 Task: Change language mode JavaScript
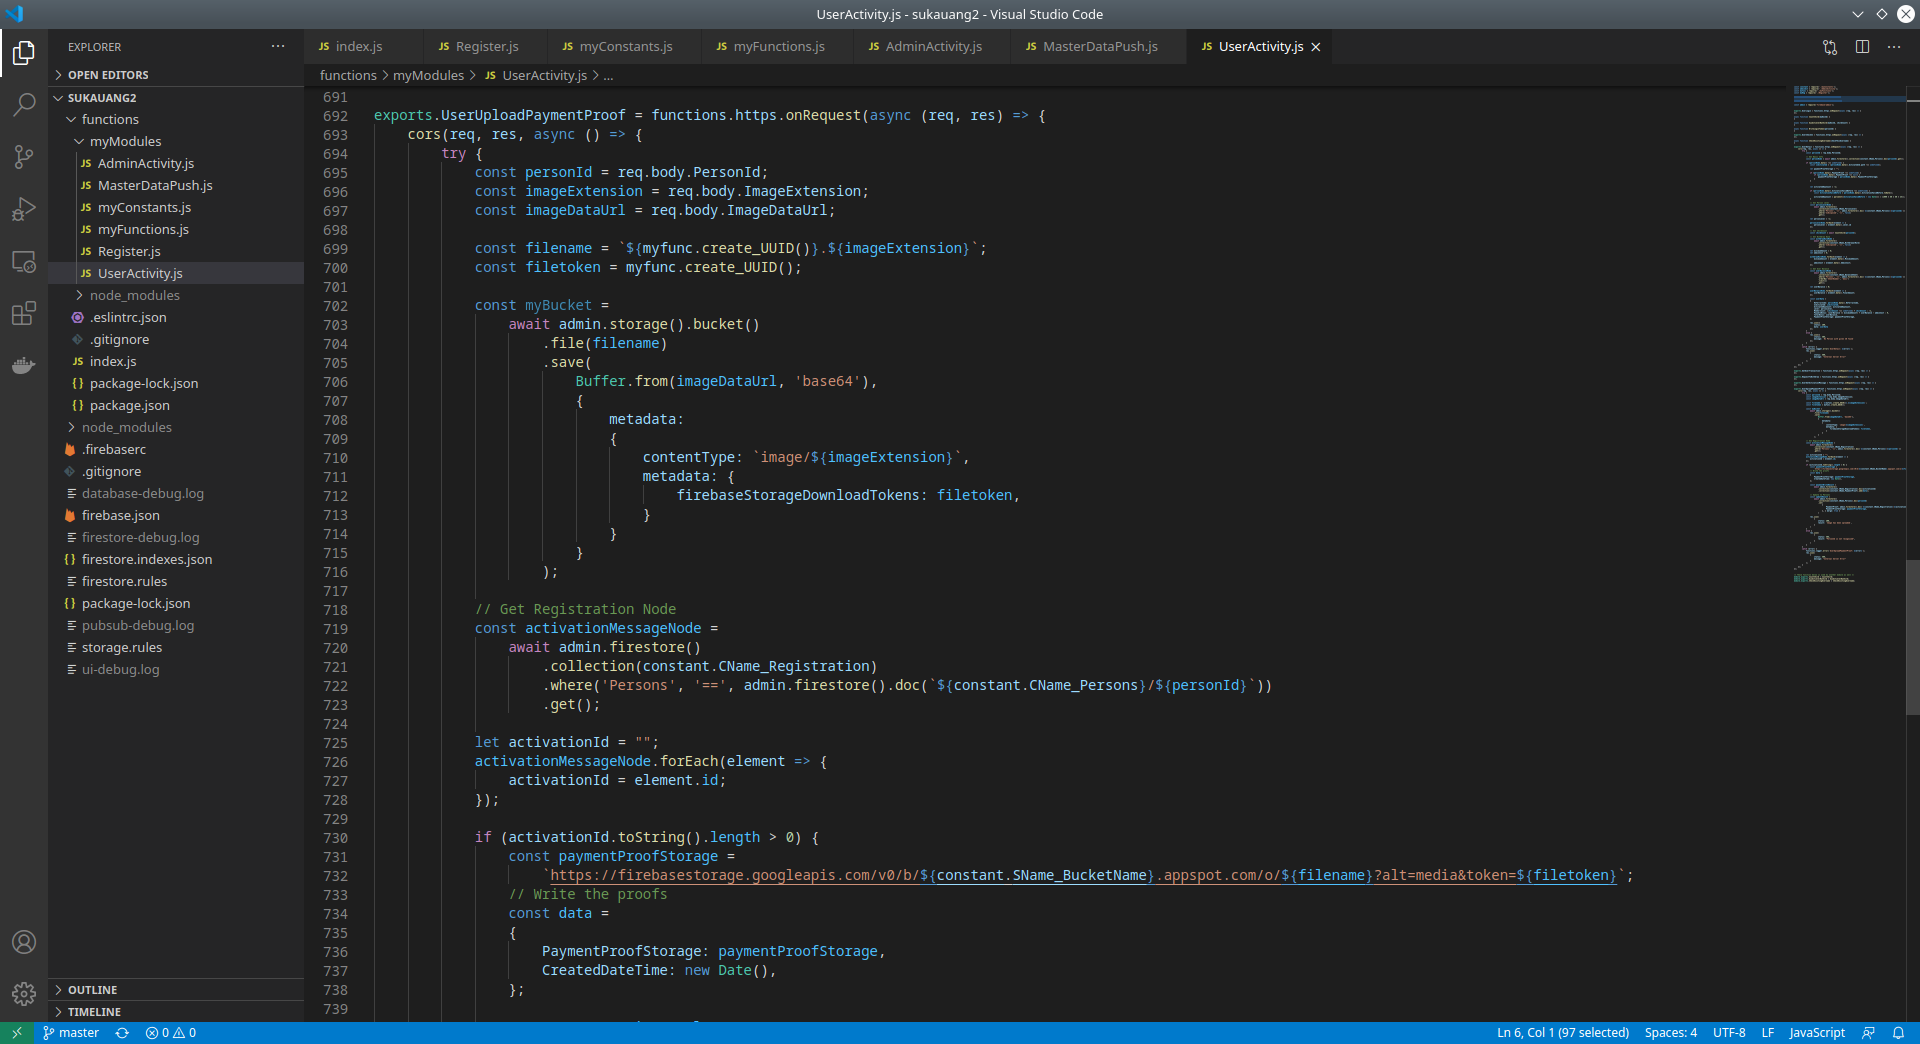point(1817,1033)
